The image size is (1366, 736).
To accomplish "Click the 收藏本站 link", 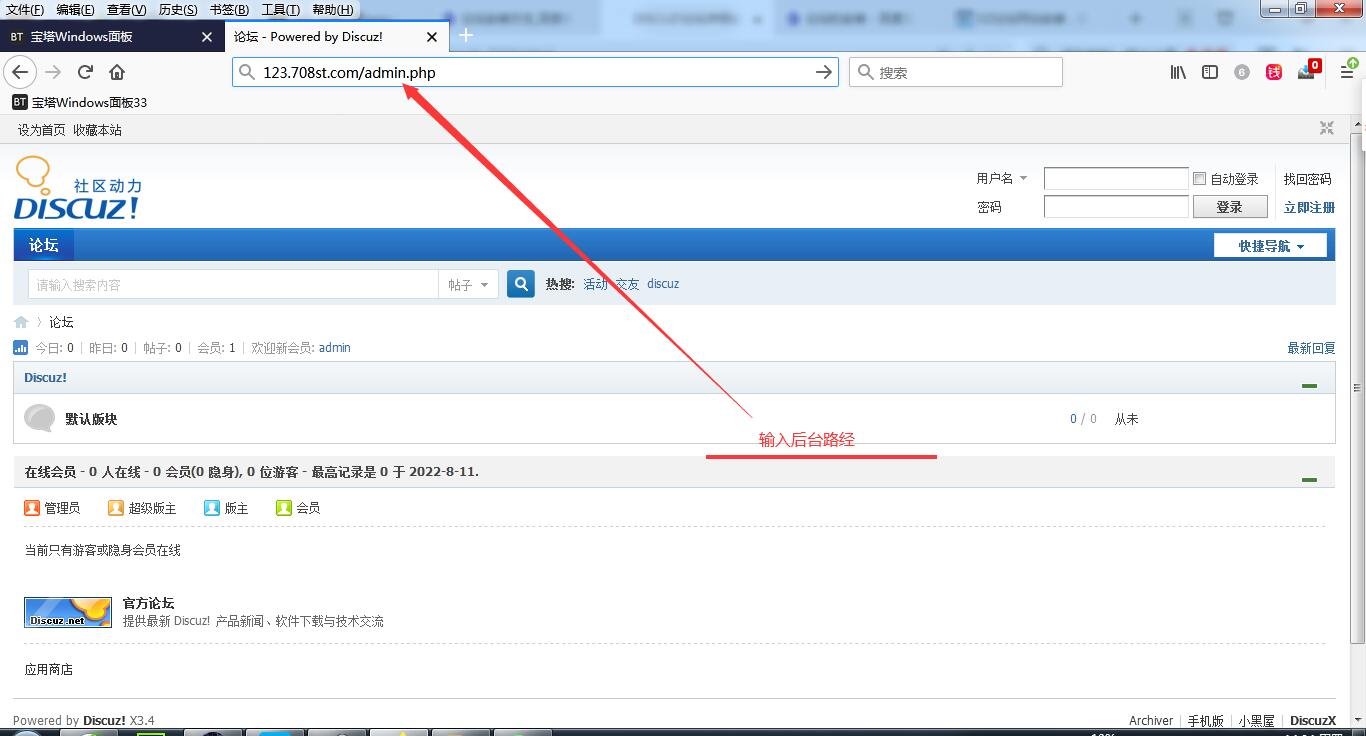I will pos(97,130).
